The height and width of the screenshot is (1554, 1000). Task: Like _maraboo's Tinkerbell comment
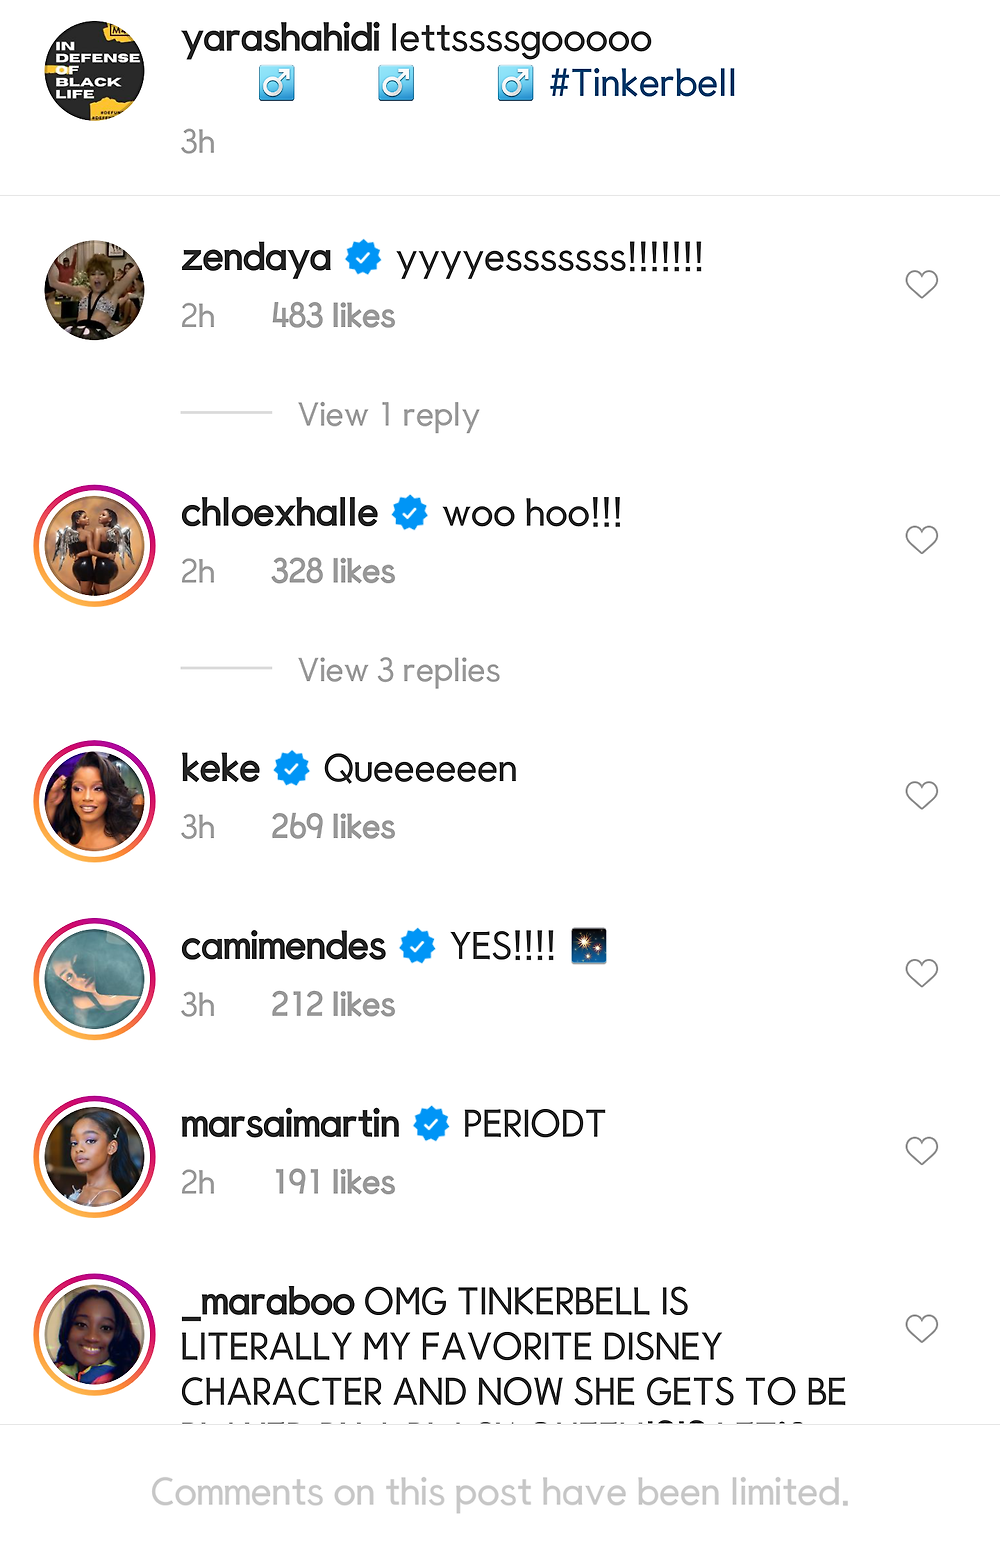pyautogui.click(x=921, y=1328)
